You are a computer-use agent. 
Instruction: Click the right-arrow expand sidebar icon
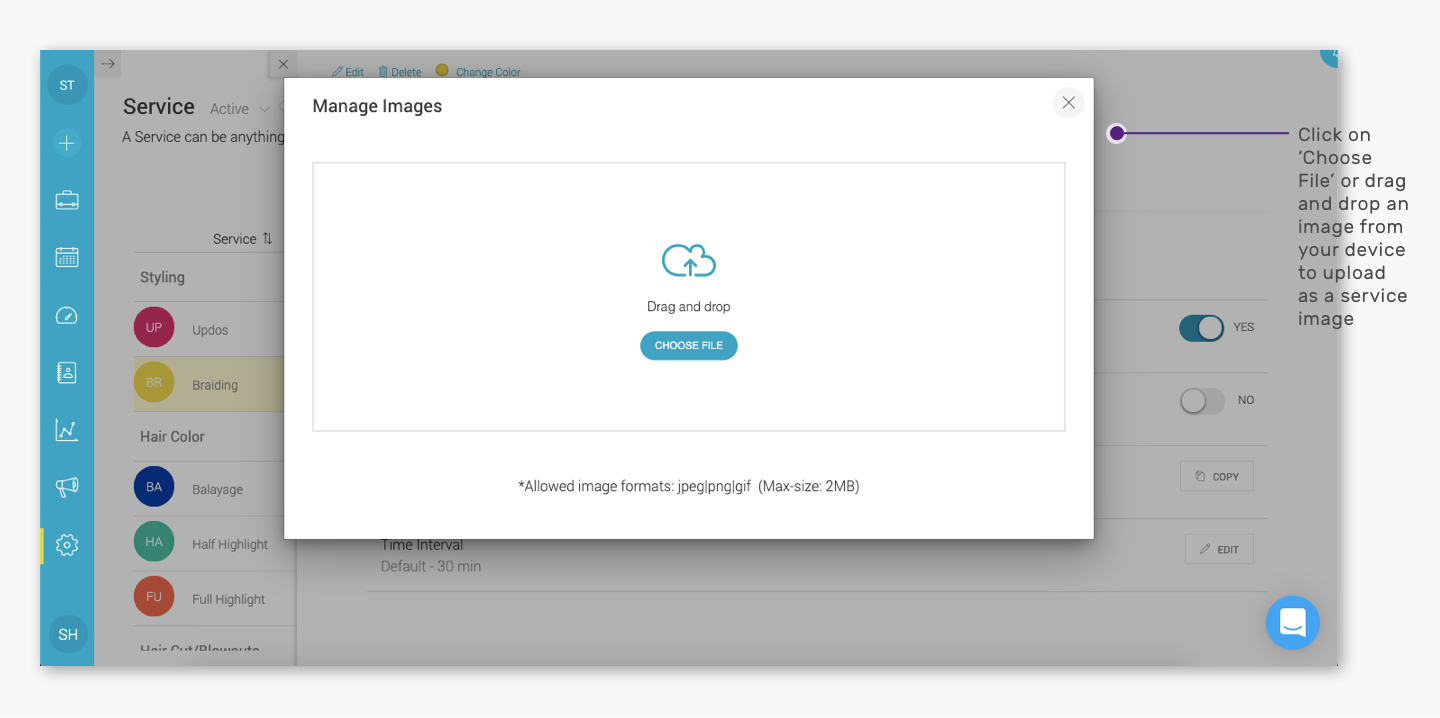[x=108, y=64]
